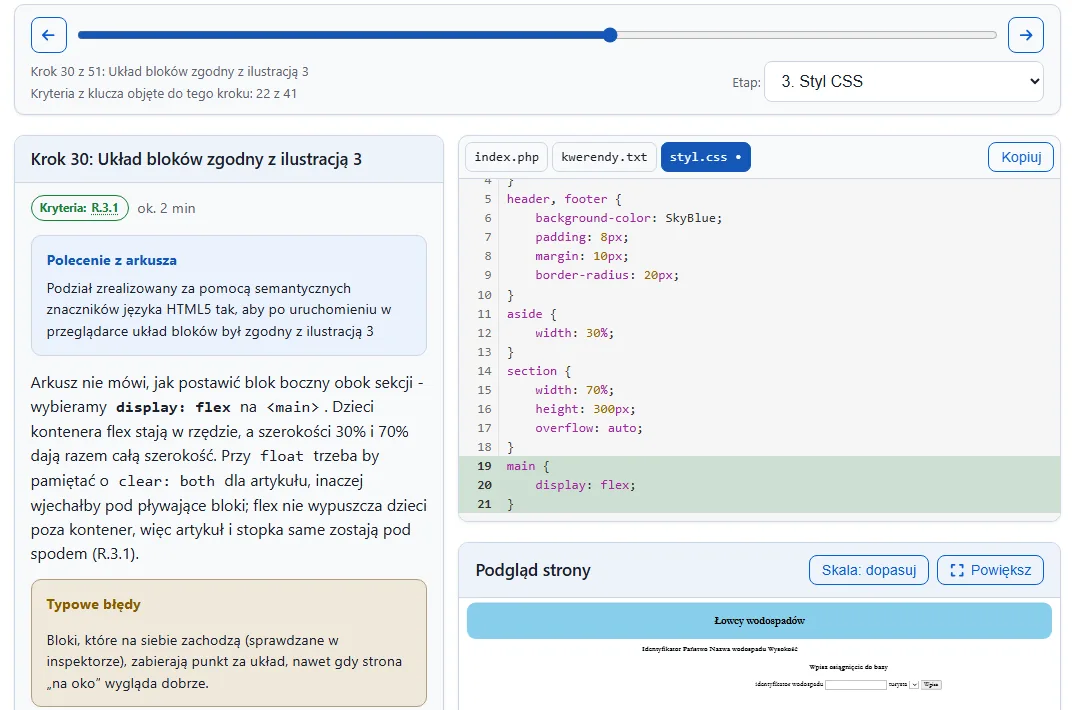Click the "Polecenie z arkusza" heading
The height and width of the screenshot is (710, 1075).
(112, 260)
